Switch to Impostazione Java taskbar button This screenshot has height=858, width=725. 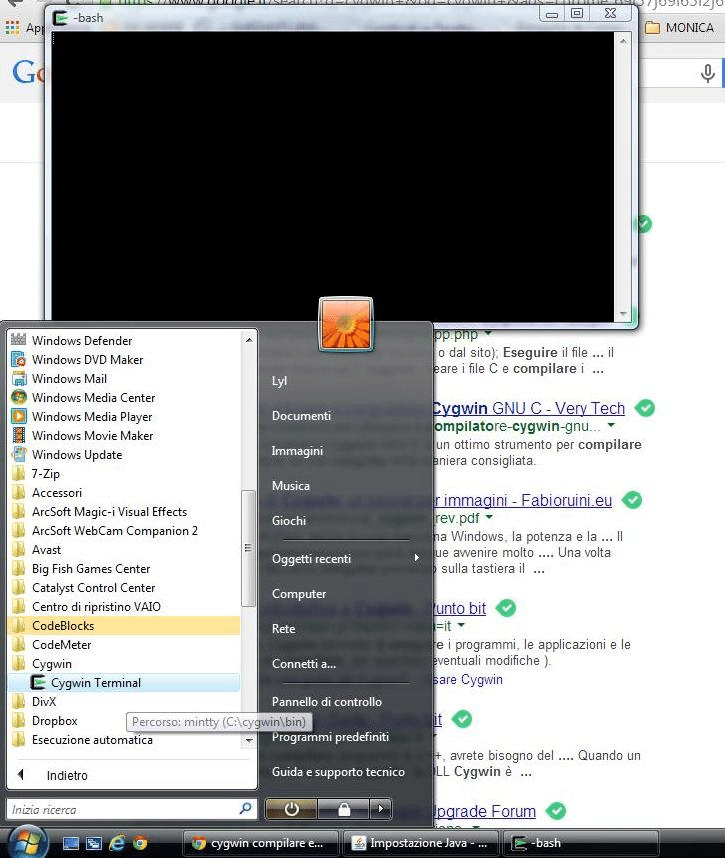[420, 843]
